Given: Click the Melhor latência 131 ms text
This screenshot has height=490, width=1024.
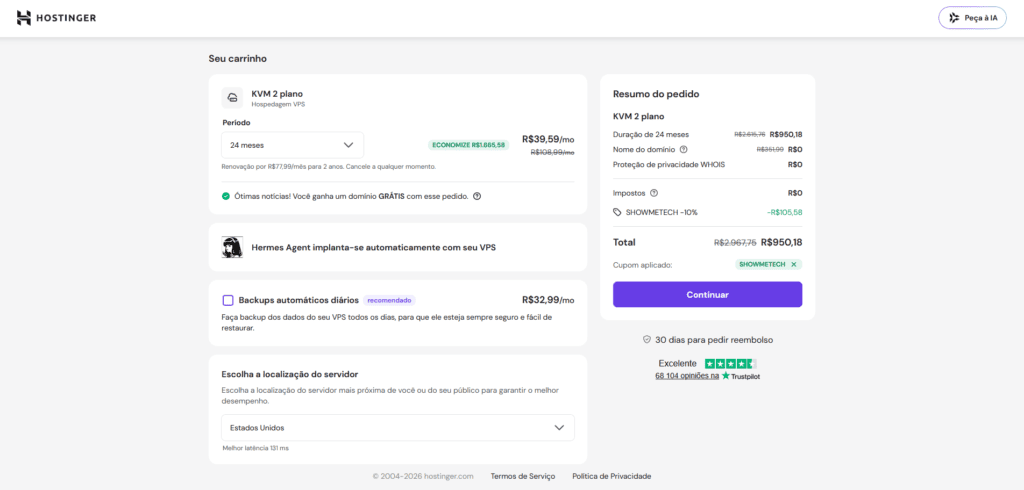Looking at the screenshot, I should 255,449.
